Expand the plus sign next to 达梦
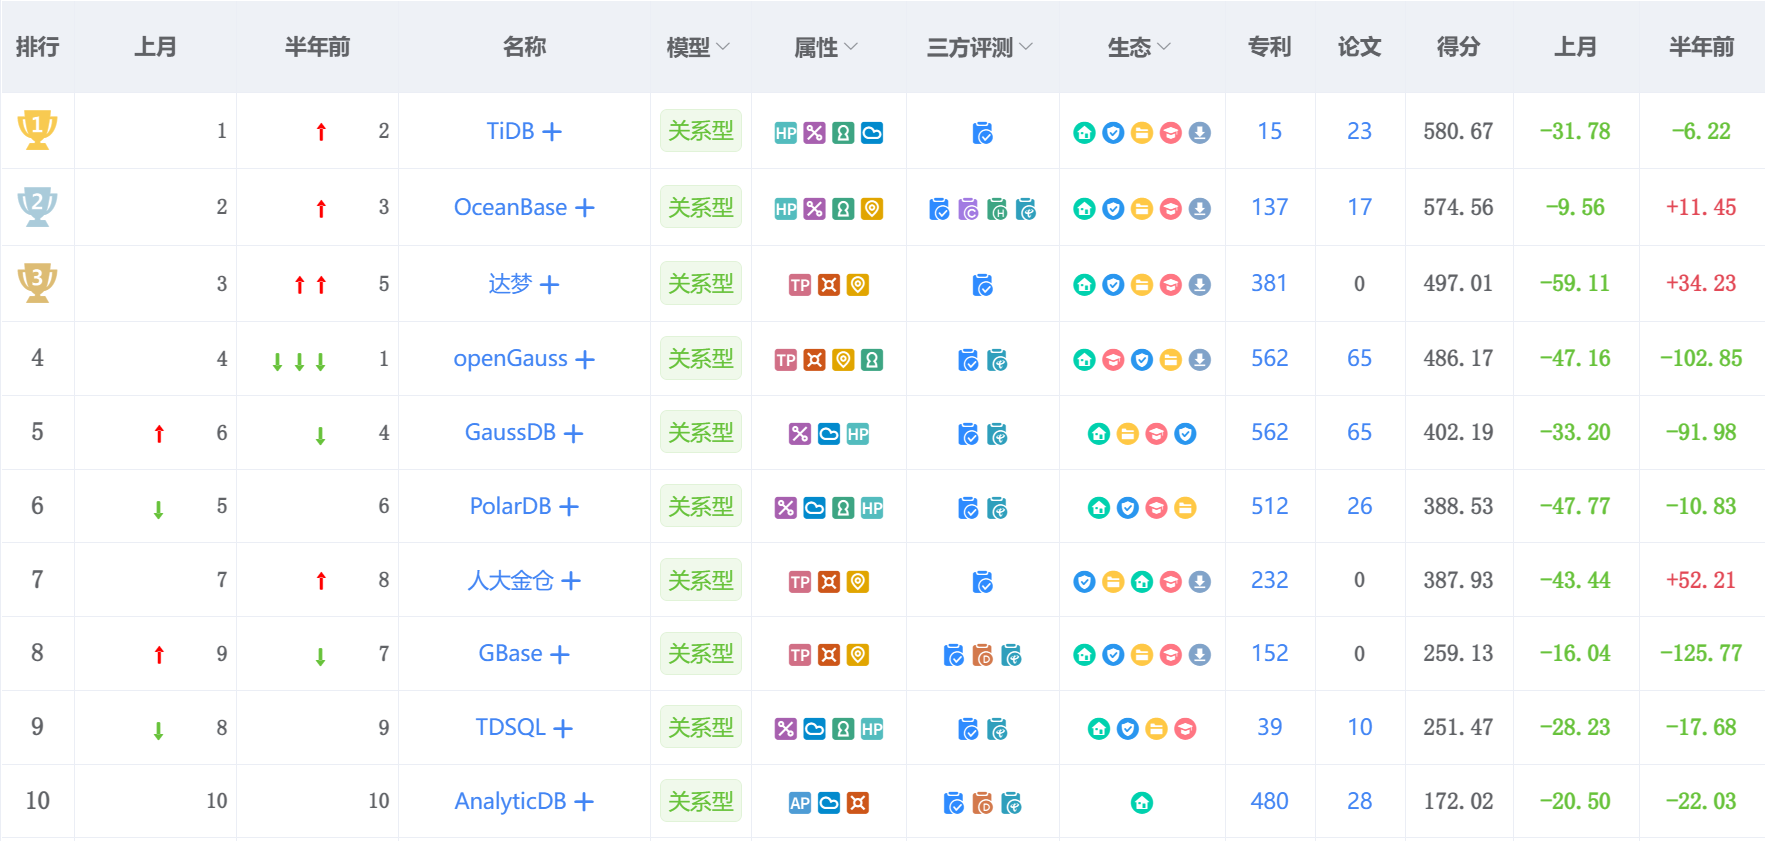Screen dimensions: 1765x841 tap(550, 285)
